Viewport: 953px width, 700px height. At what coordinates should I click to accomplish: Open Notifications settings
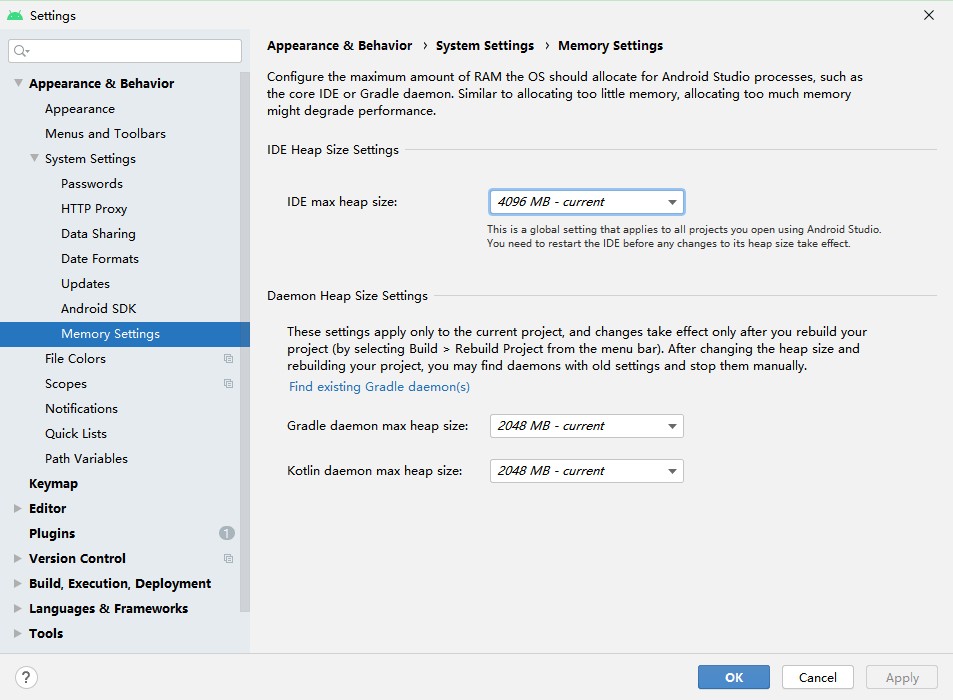pyautogui.click(x=81, y=408)
